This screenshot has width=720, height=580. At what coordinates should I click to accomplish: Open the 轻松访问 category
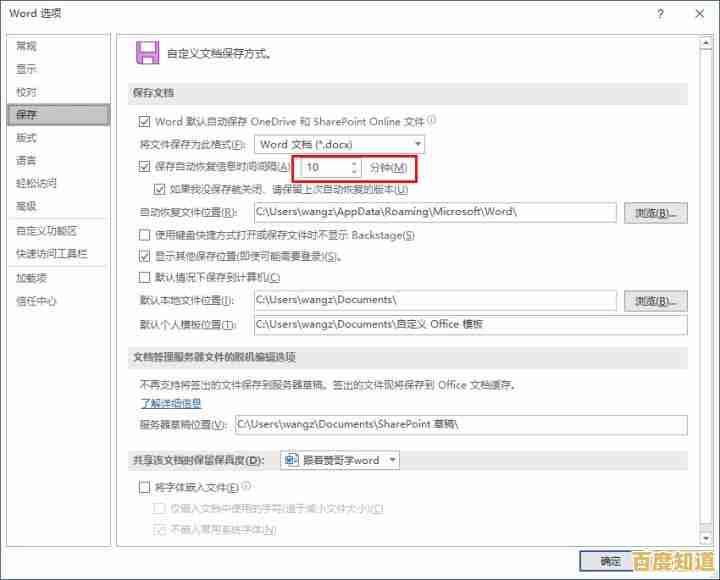point(36,183)
